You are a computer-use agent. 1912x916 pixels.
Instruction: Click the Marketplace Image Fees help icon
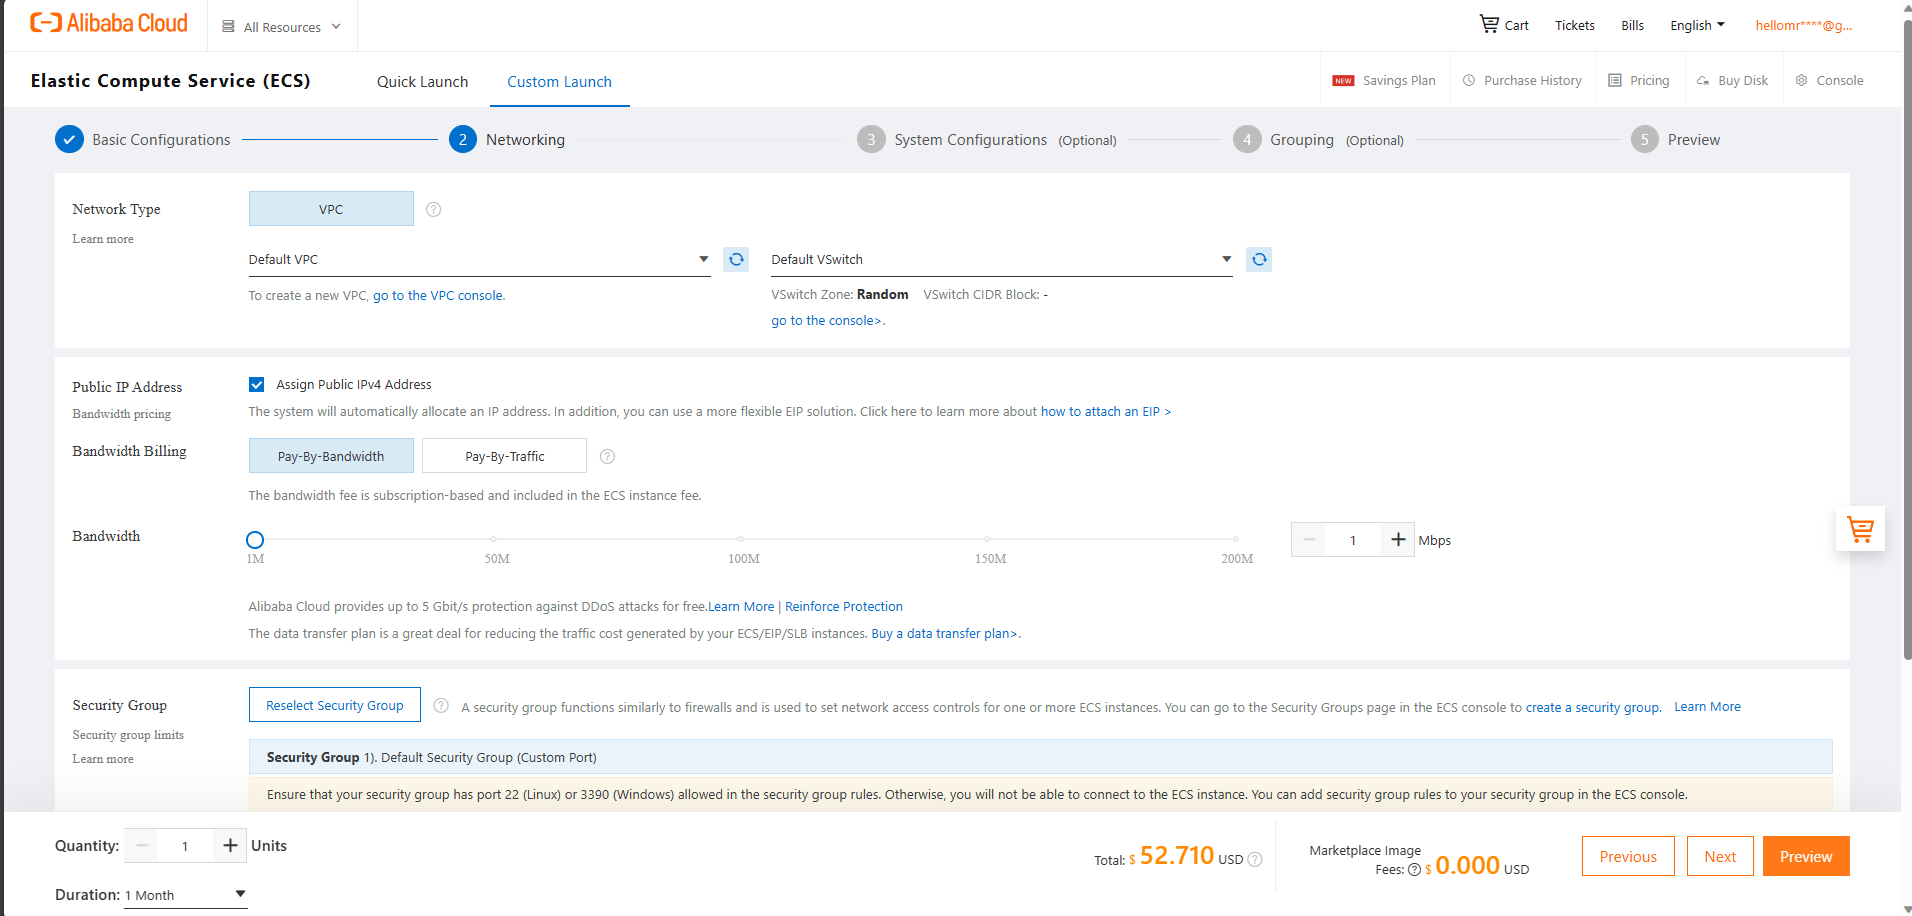(1414, 869)
